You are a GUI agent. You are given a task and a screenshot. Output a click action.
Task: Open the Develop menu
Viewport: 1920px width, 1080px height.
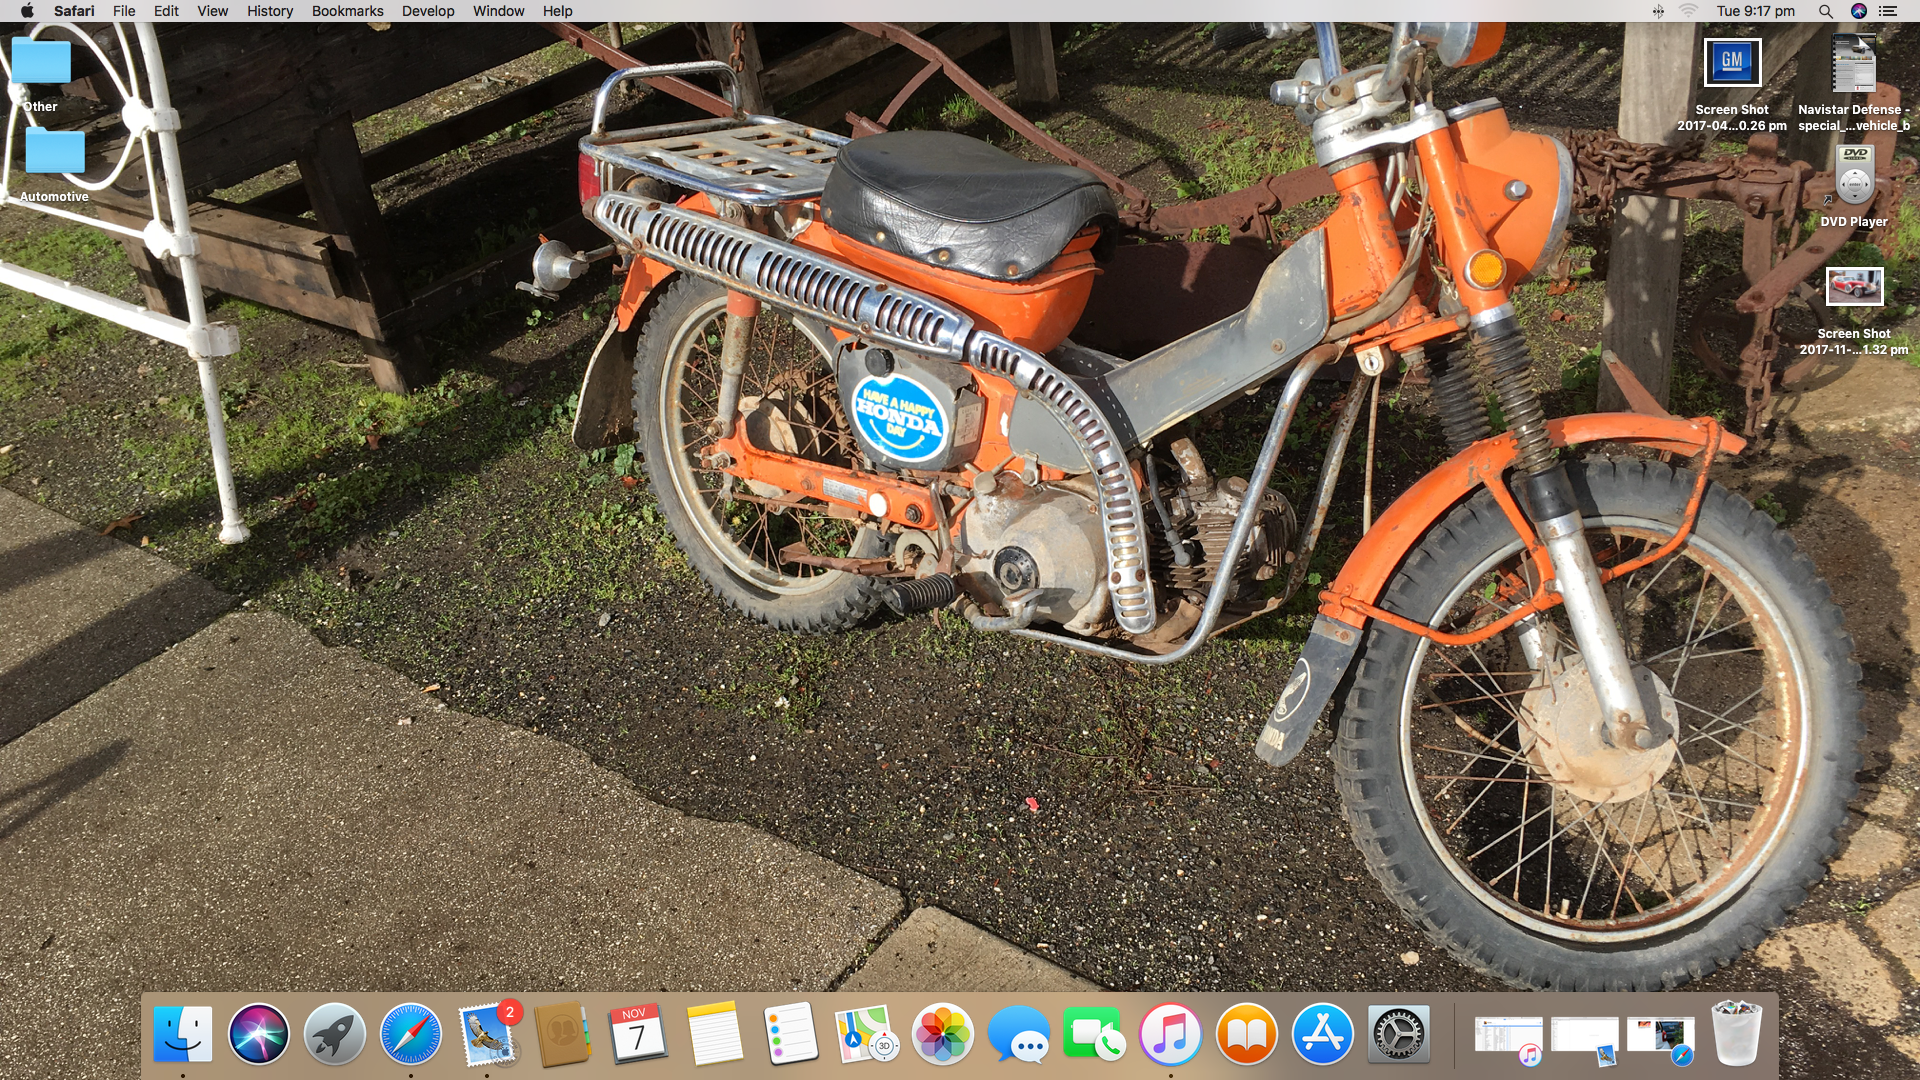(428, 11)
